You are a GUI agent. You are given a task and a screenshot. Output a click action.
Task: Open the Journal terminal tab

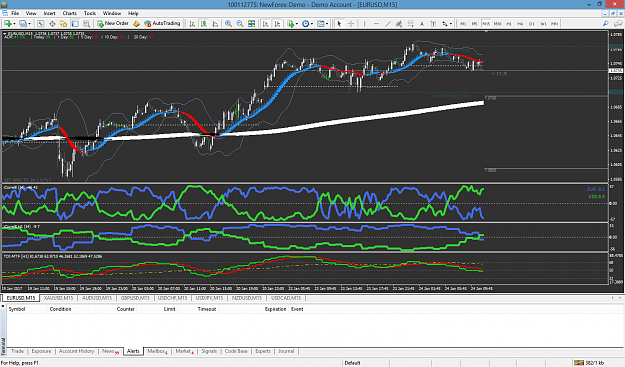[x=286, y=351]
